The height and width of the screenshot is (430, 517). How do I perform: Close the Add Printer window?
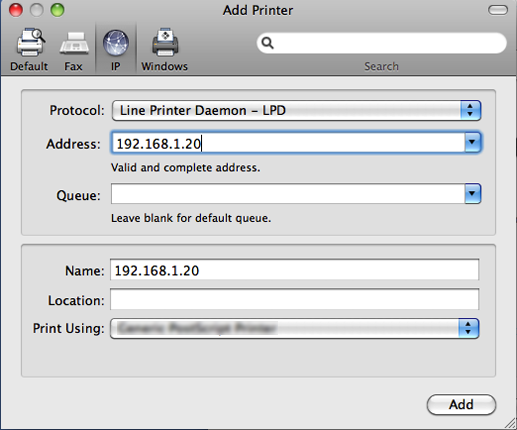[x=16, y=10]
